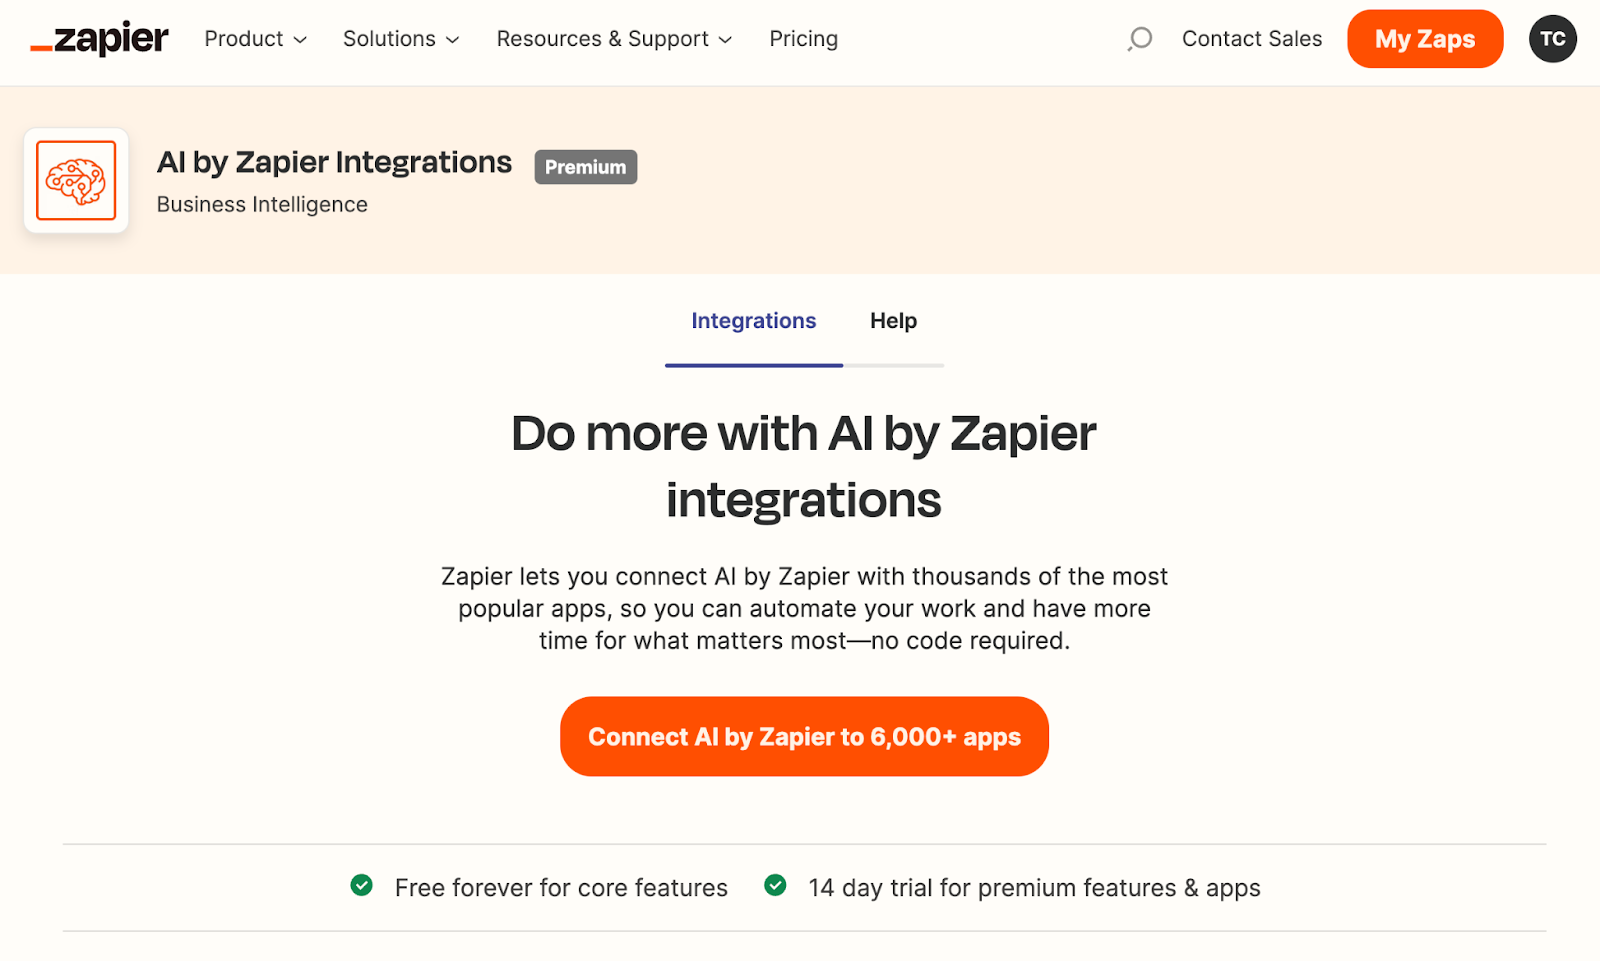This screenshot has height=961, width=1600.
Task: Click the Do more with AI heading
Action: pos(803,466)
